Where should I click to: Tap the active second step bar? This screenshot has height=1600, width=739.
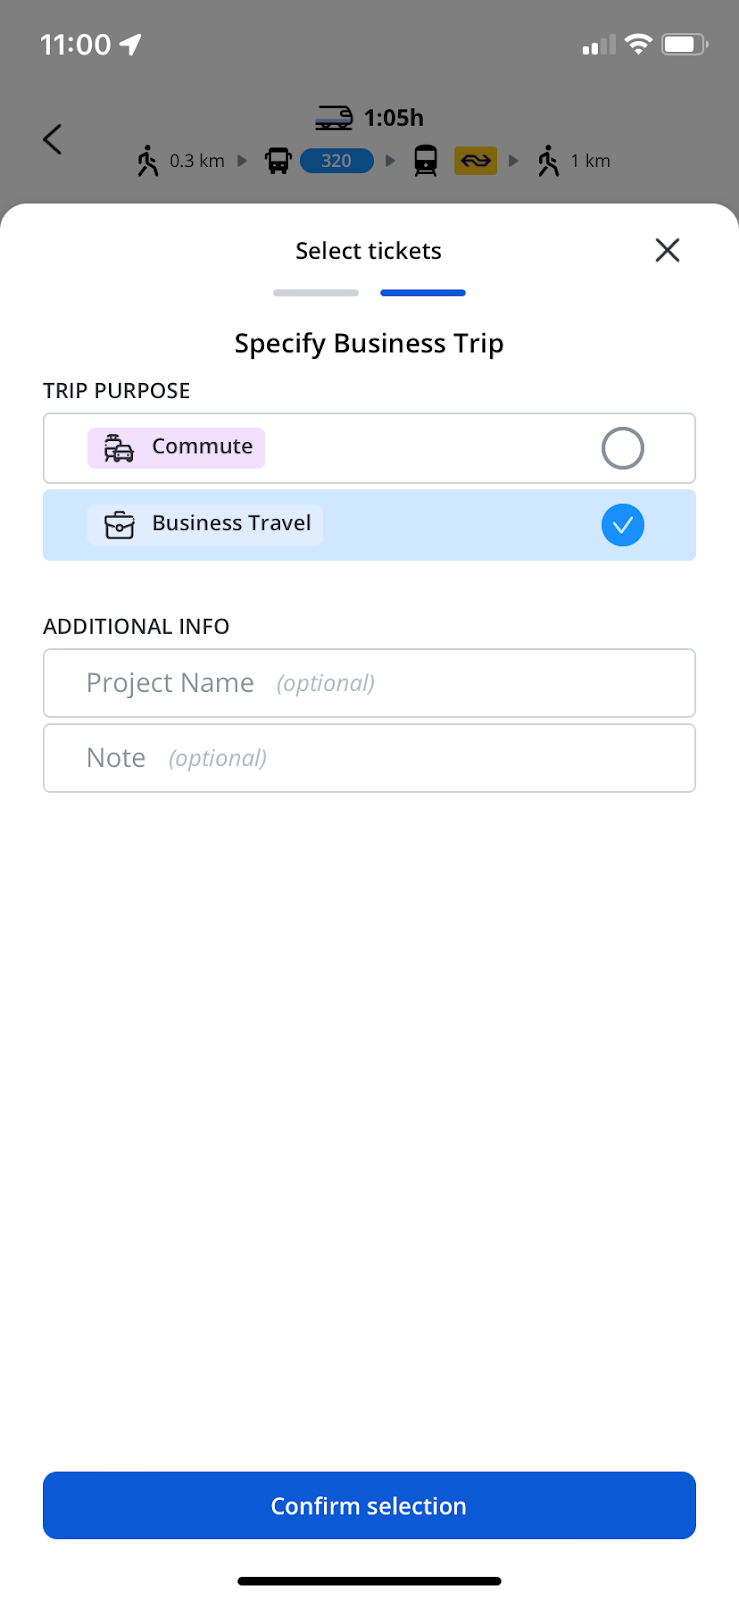pos(423,293)
